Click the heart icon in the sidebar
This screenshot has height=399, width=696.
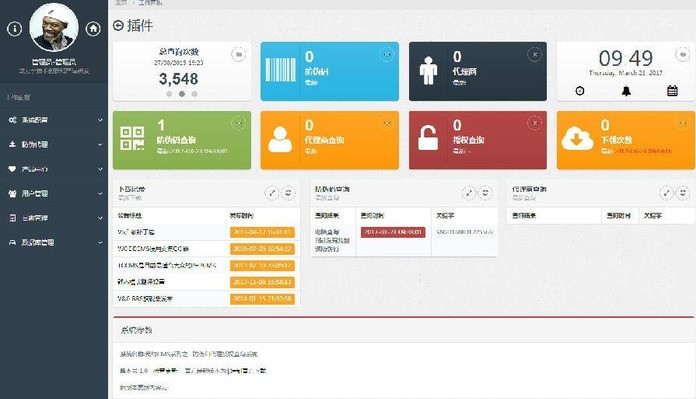(12, 169)
